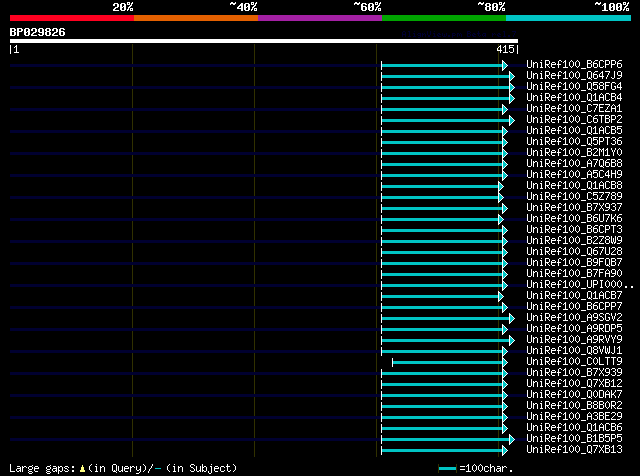Screen dimensions: 640x476
Task: Click label UniRef100_C7EZA1
Action: point(574,109)
